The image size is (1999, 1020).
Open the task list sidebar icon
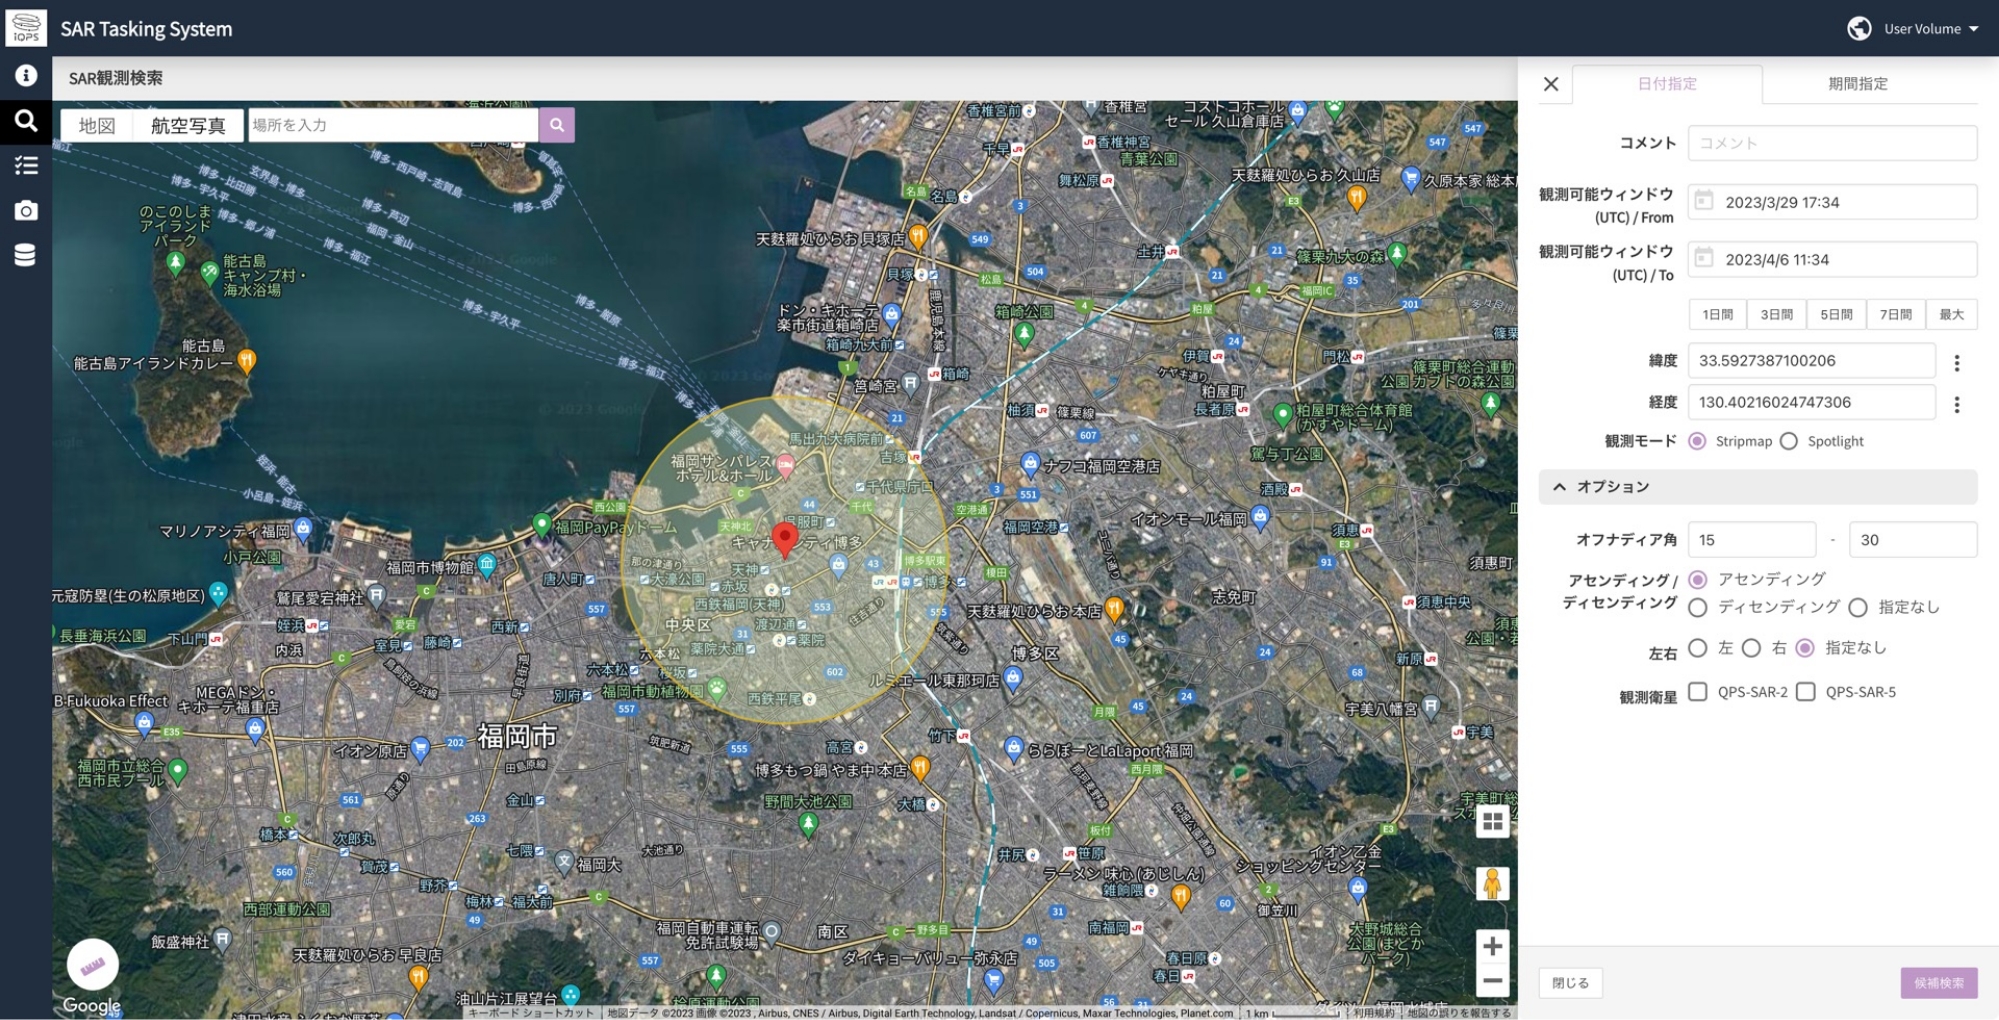click(26, 165)
